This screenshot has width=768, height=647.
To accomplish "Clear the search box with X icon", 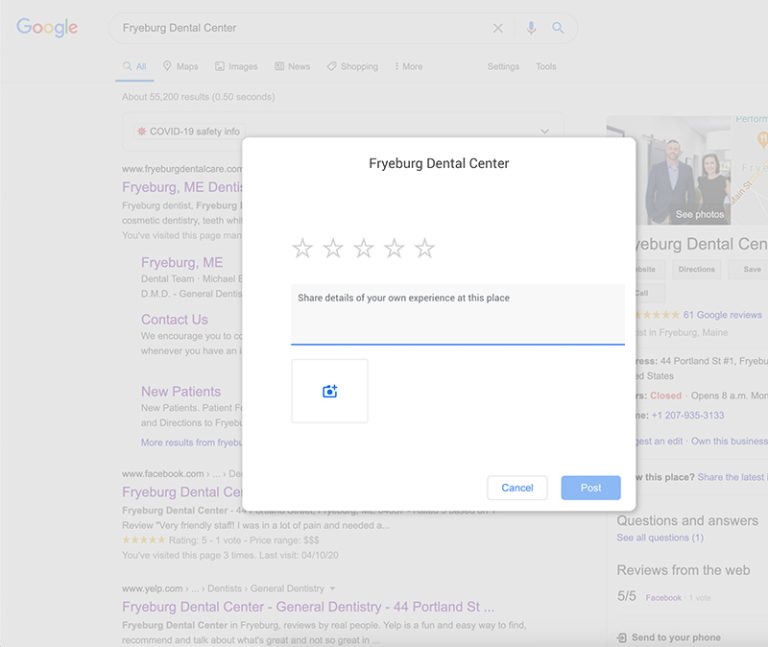I will pyautogui.click(x=498, y=28).
